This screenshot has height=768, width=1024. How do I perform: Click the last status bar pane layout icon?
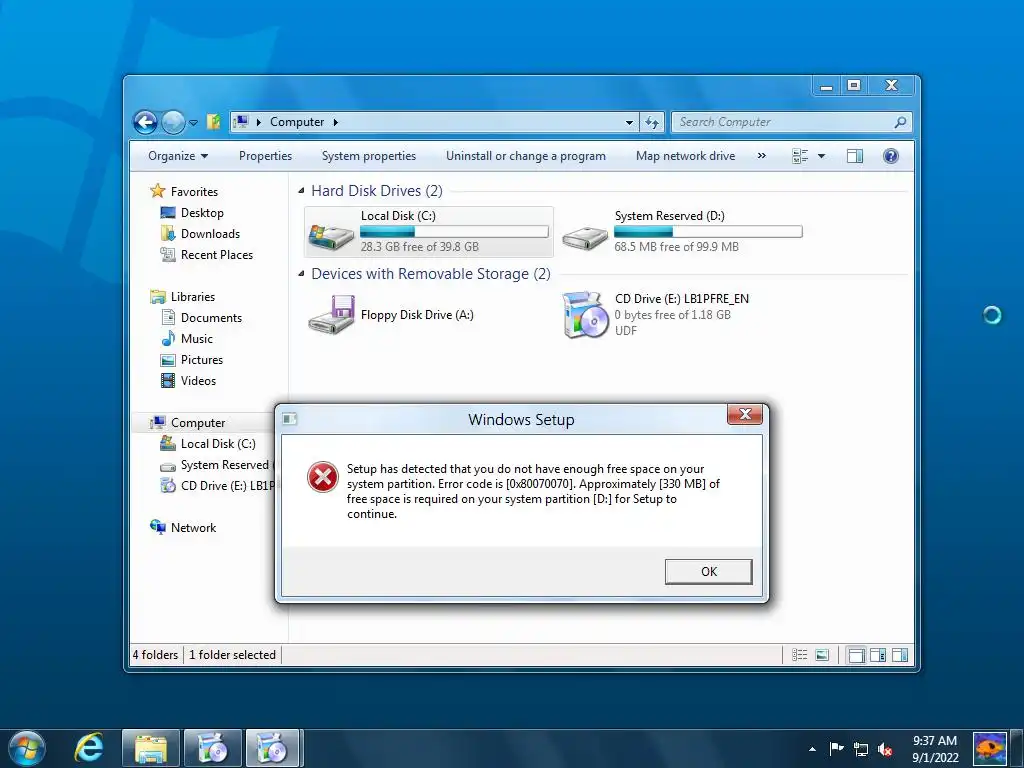tap(900, 655)
